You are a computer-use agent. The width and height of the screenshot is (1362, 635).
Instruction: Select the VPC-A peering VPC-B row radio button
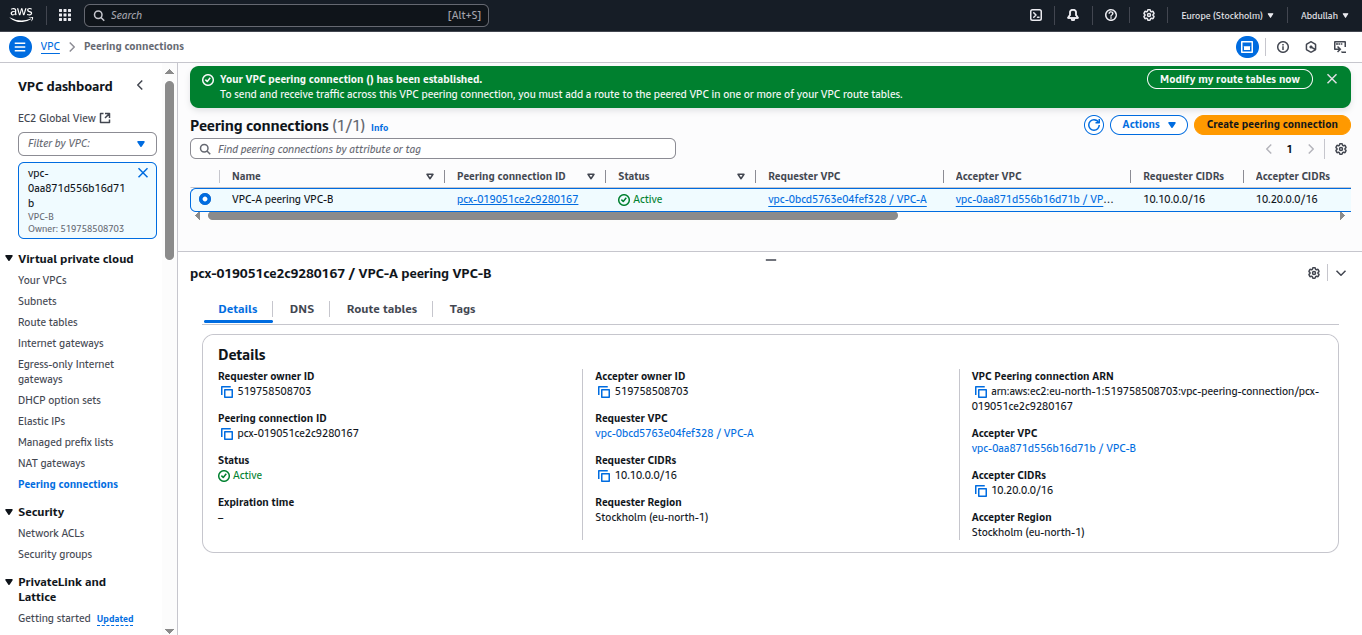click(x=205, y=199)
